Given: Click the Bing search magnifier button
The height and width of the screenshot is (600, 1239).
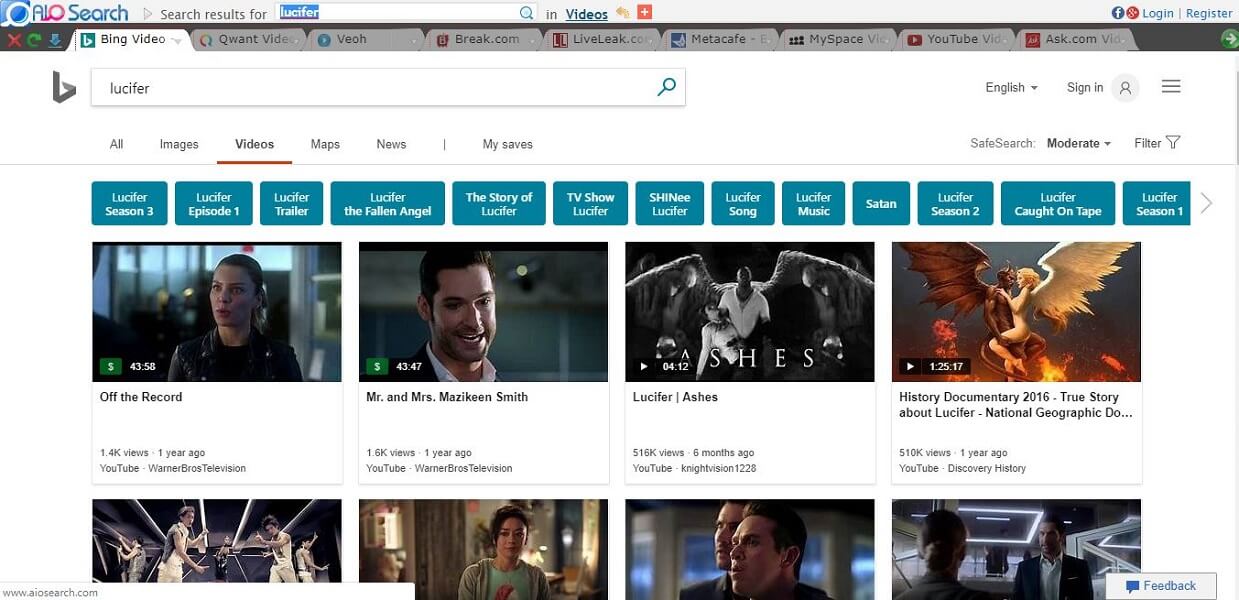Looking at the screenshot, I should (x=666, y=87).
